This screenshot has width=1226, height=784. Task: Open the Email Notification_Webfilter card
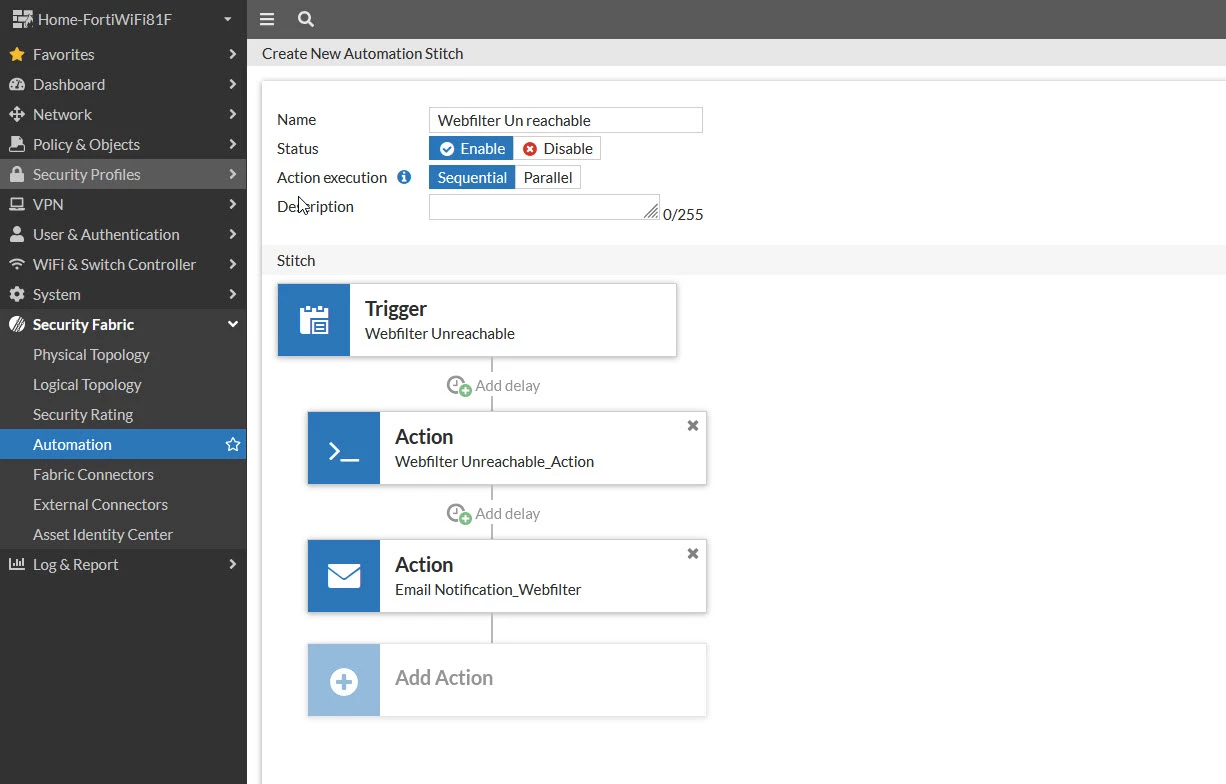pyautogui.click(x=507, y=576)
